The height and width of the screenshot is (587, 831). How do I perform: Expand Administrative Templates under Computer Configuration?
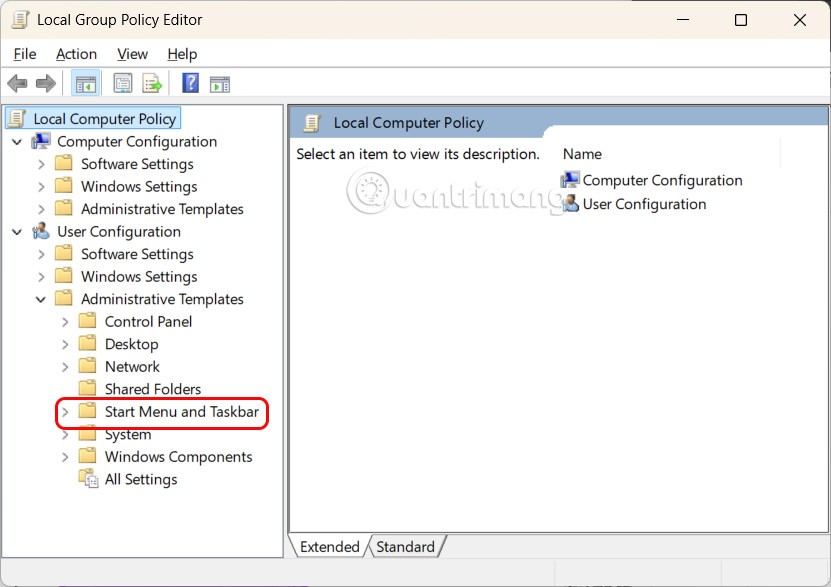click(x=41, y=209)
